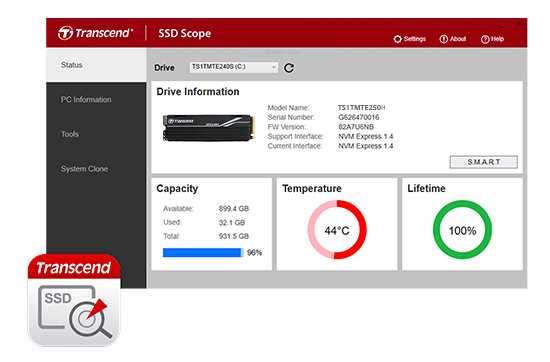550x362 pixels.
Task: Click the Lifetime heading
Action: 426,188
